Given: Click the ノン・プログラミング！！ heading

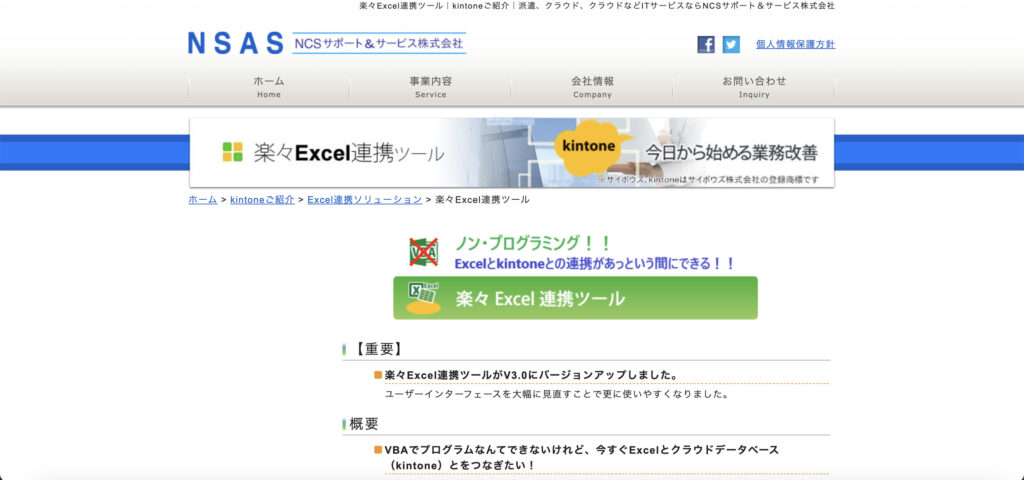Looking at the screenshot, I should pos(533,244).
